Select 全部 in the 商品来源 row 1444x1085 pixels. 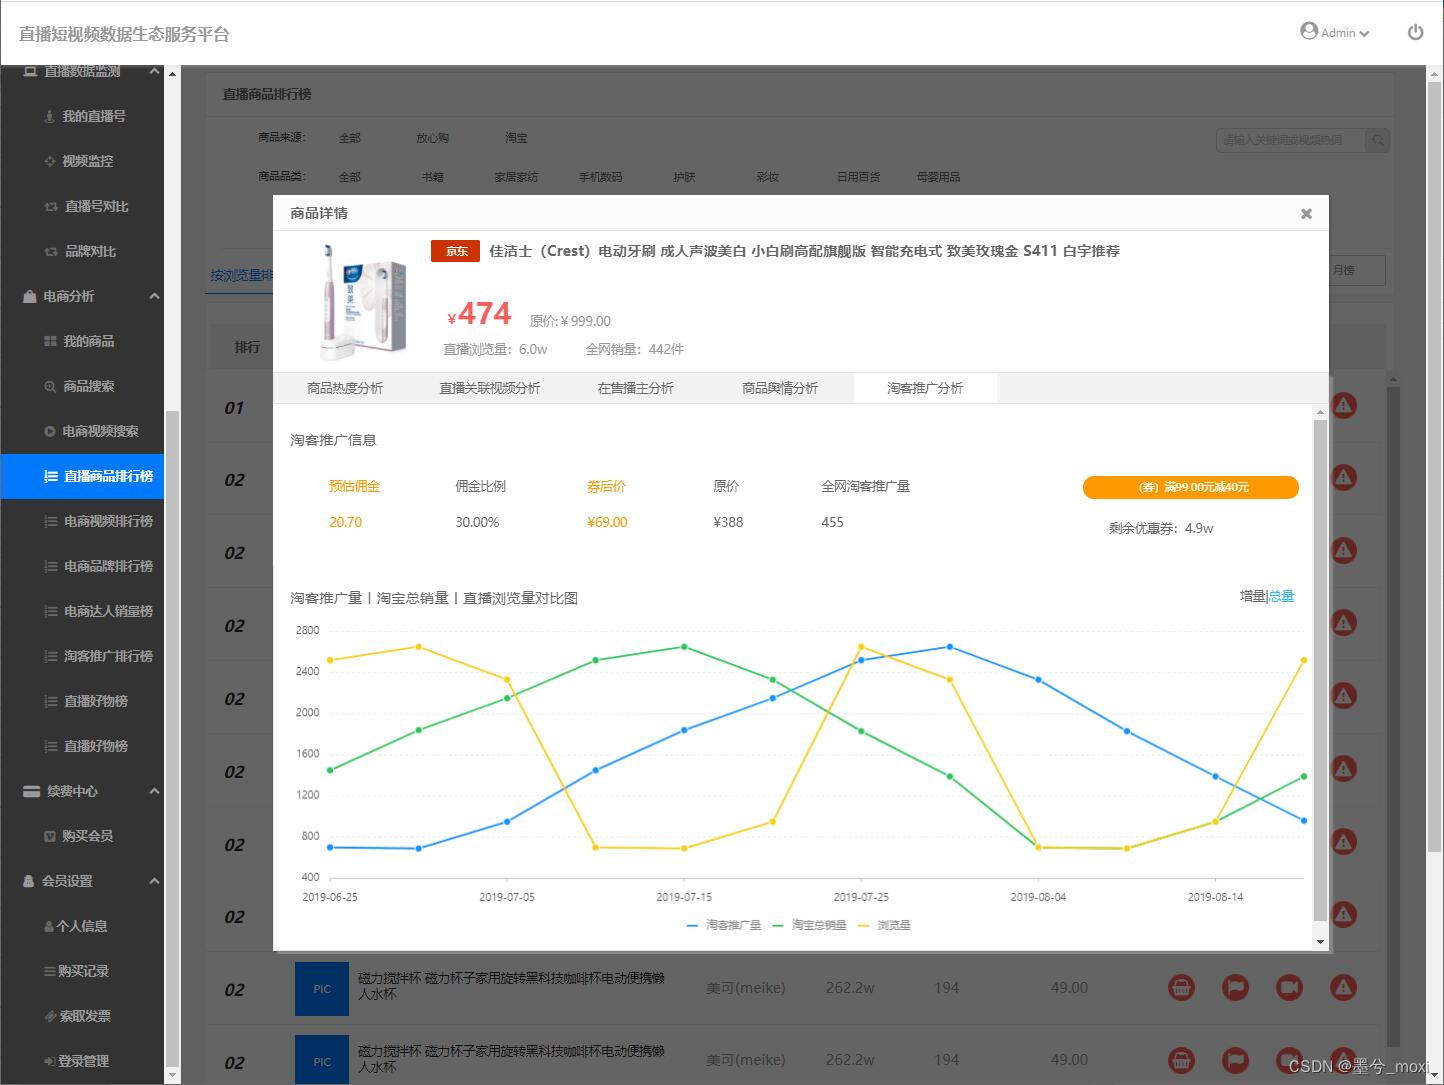[350, 138]
